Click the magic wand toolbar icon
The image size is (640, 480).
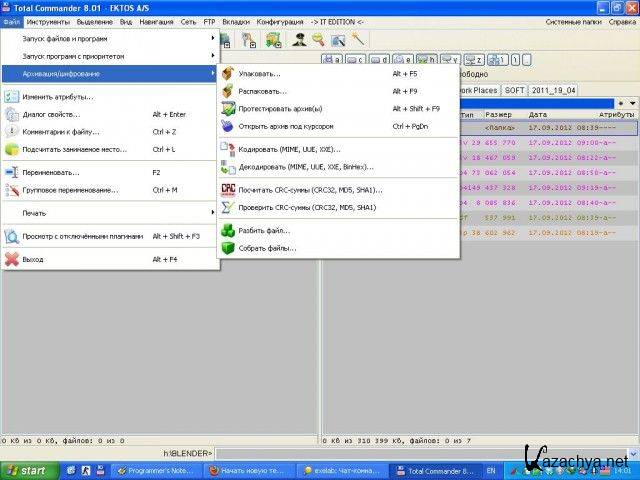(358, 40)
